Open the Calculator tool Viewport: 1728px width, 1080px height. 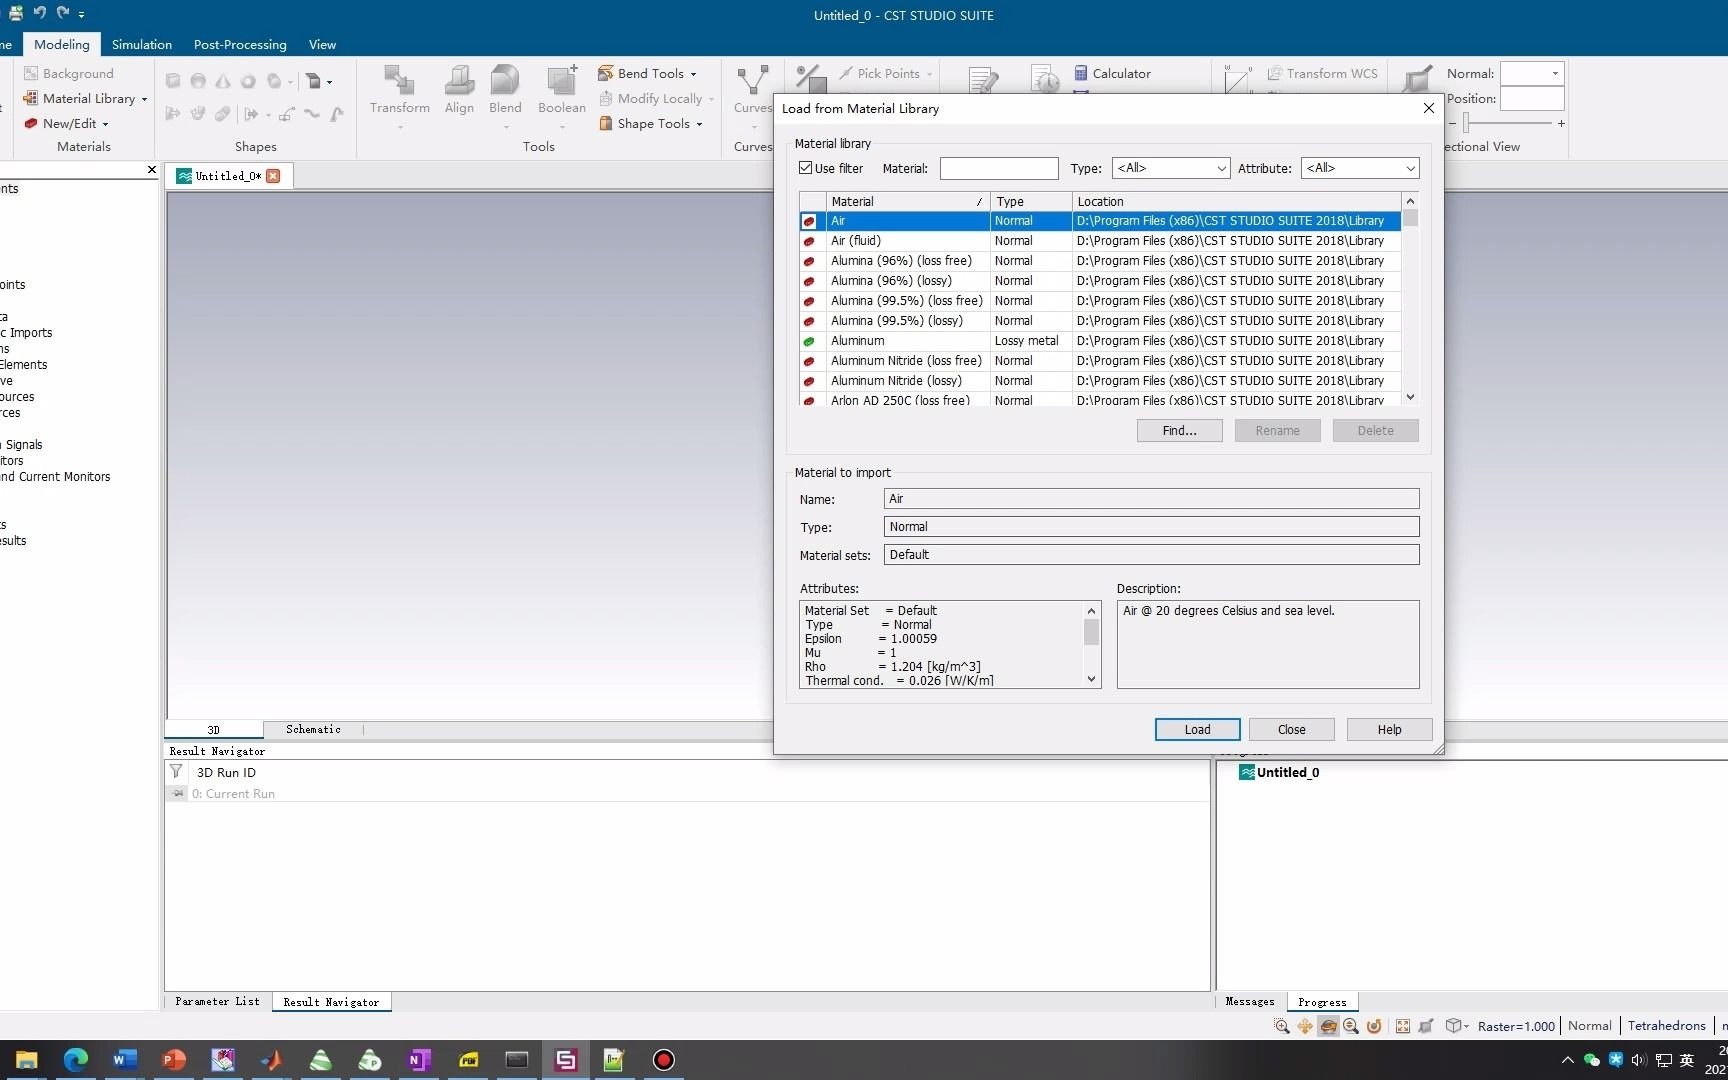tap(1112, 73)
